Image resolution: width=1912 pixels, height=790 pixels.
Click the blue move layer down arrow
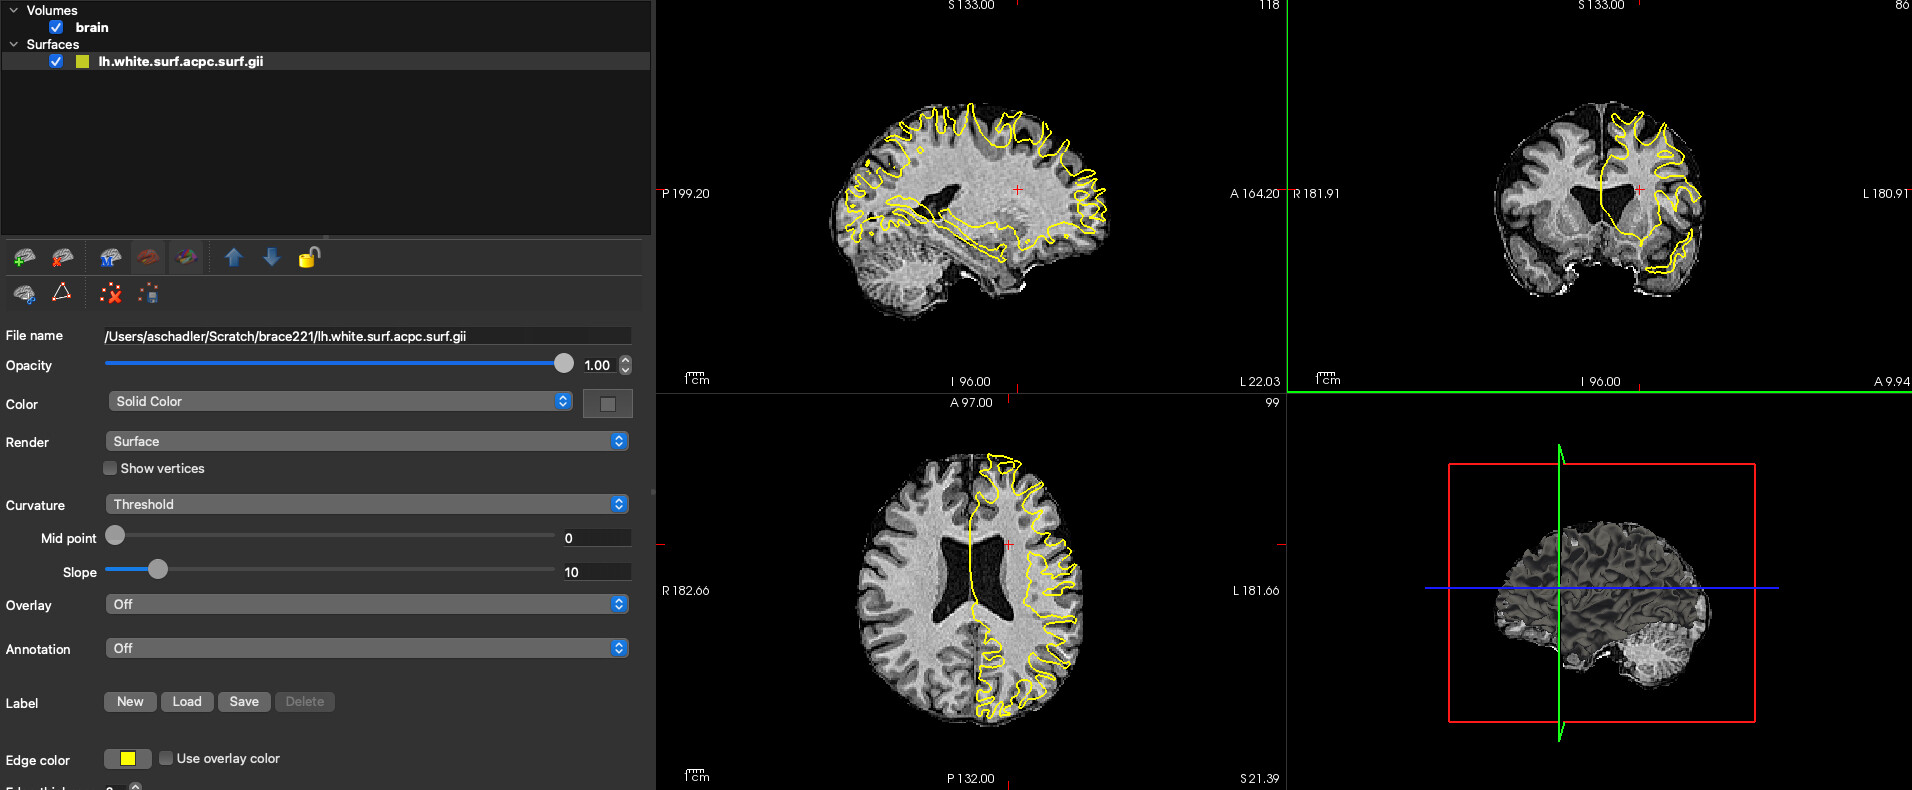271,258
